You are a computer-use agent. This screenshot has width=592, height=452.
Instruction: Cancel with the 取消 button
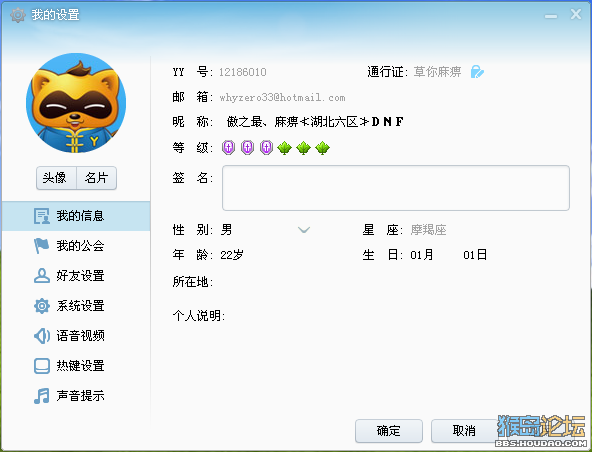(x=464, y=430)
